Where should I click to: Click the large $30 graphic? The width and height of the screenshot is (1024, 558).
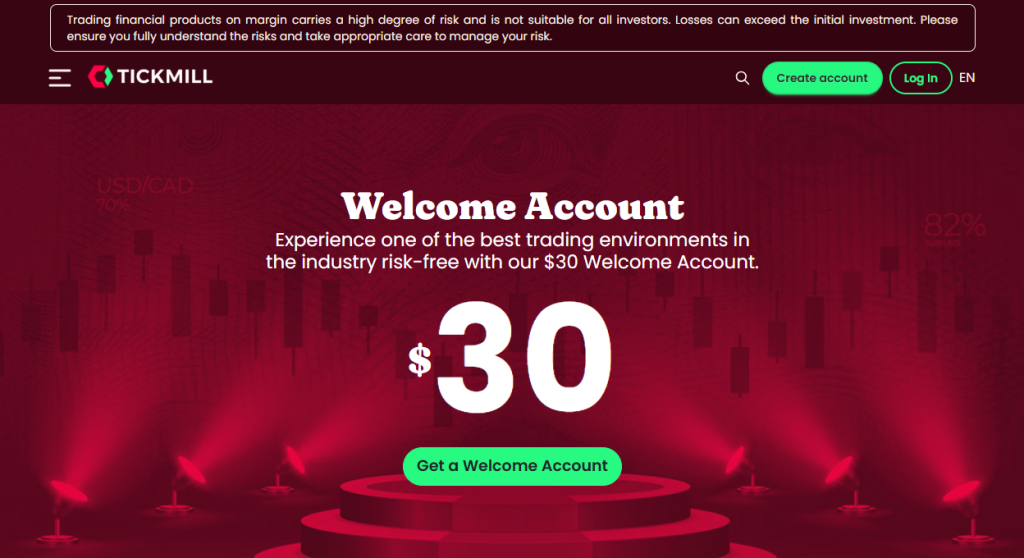pyautogui.click(x=511, y=356)
